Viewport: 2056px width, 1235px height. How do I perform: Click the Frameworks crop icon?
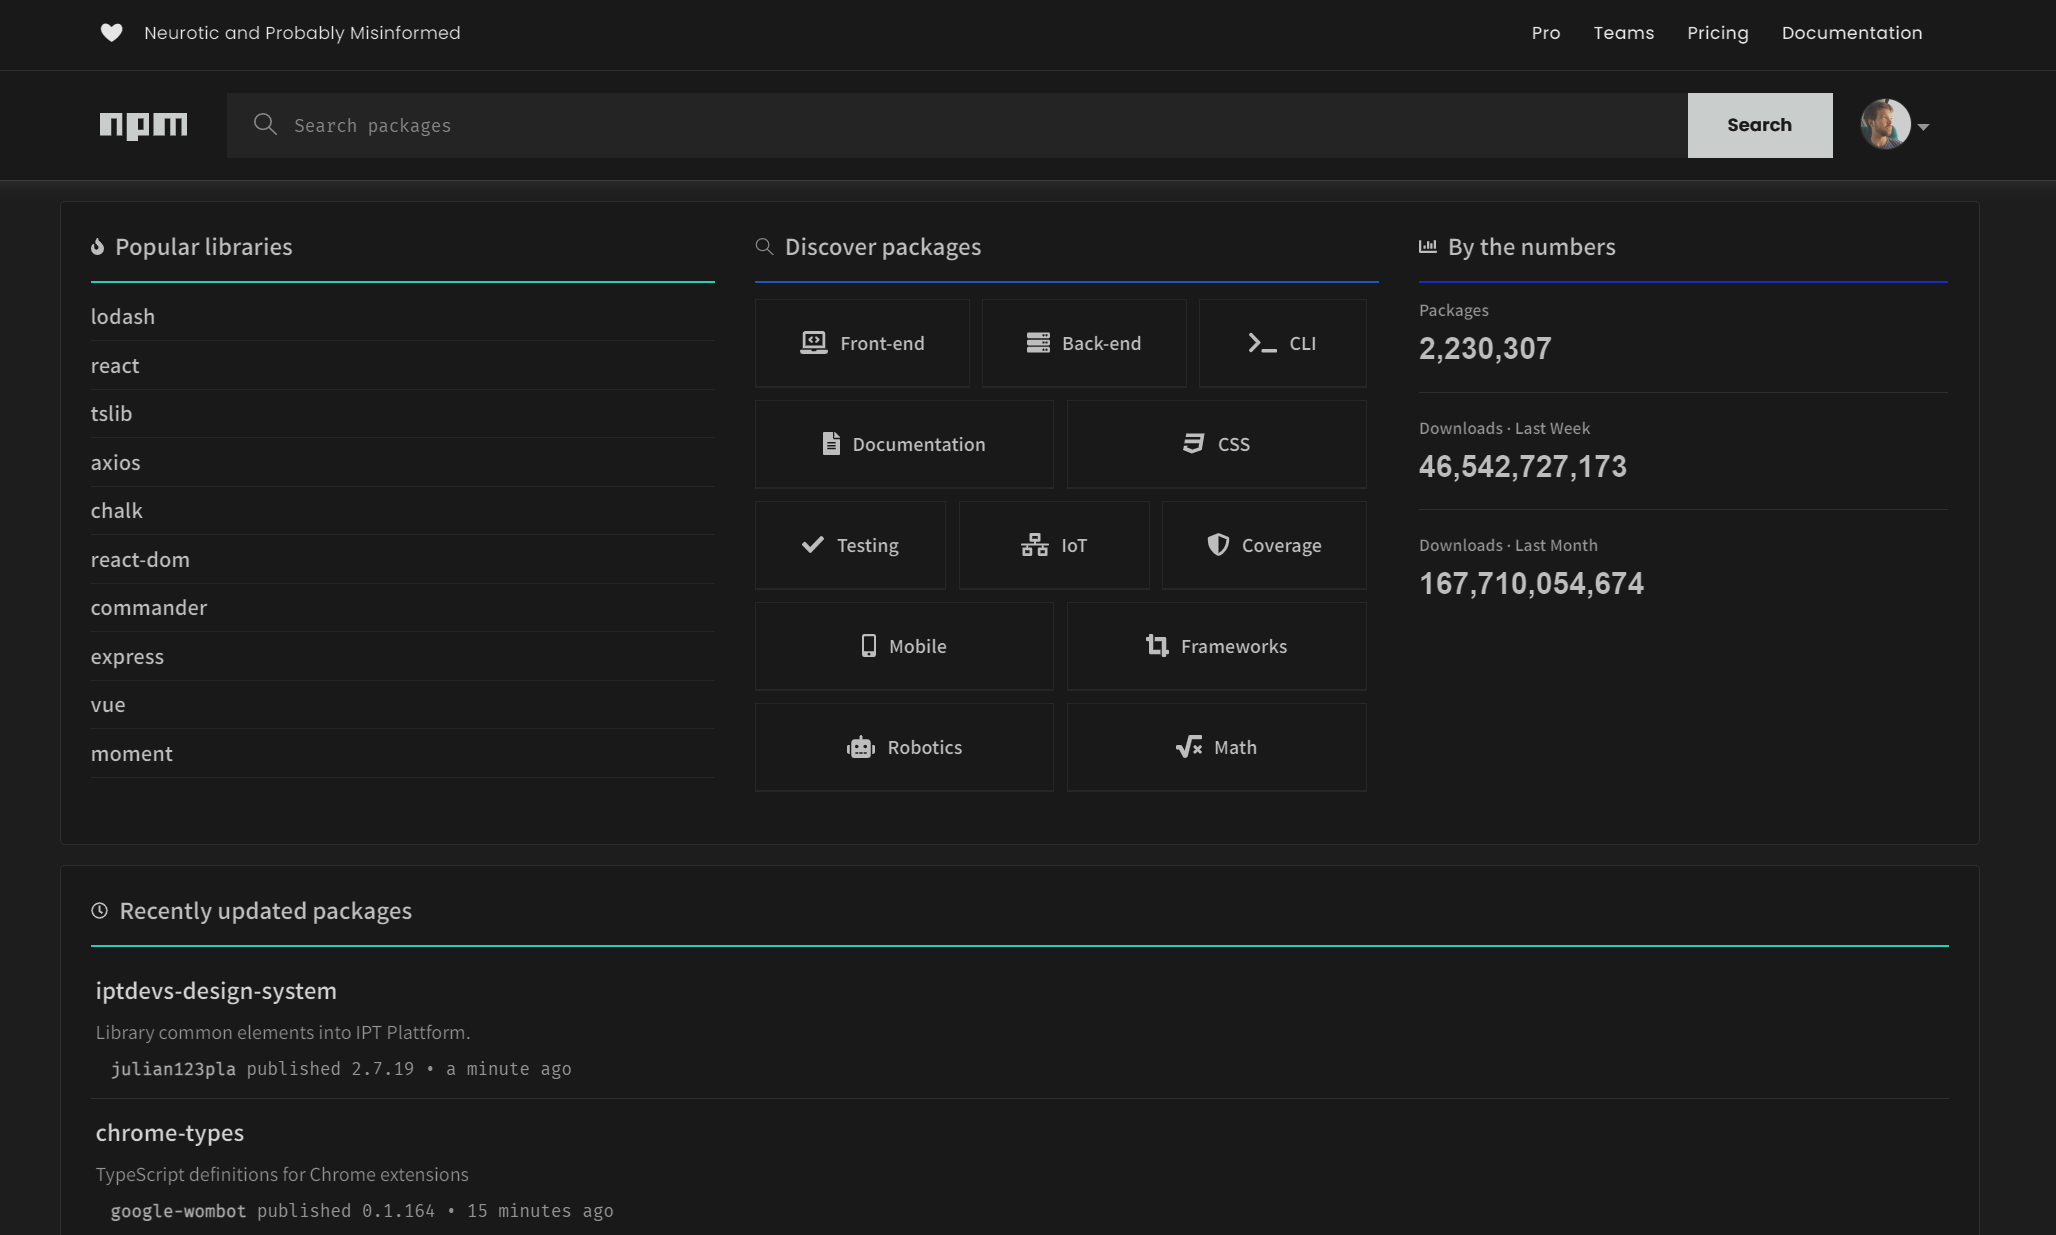[1157, 645]
